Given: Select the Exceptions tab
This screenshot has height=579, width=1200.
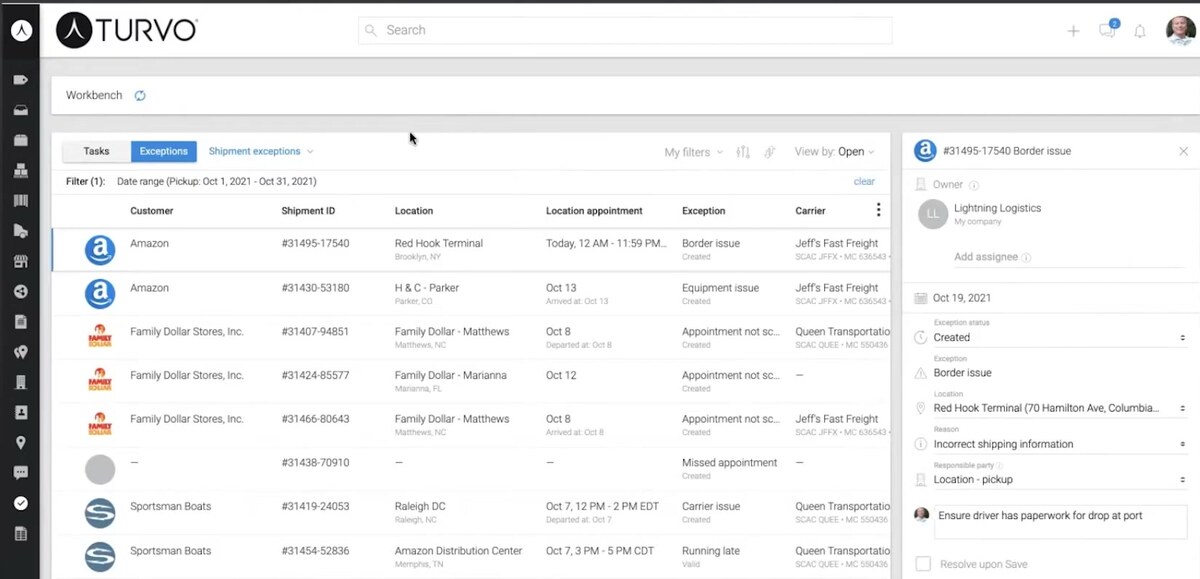Looking at the screenshot, I should (x=164, y=152).
